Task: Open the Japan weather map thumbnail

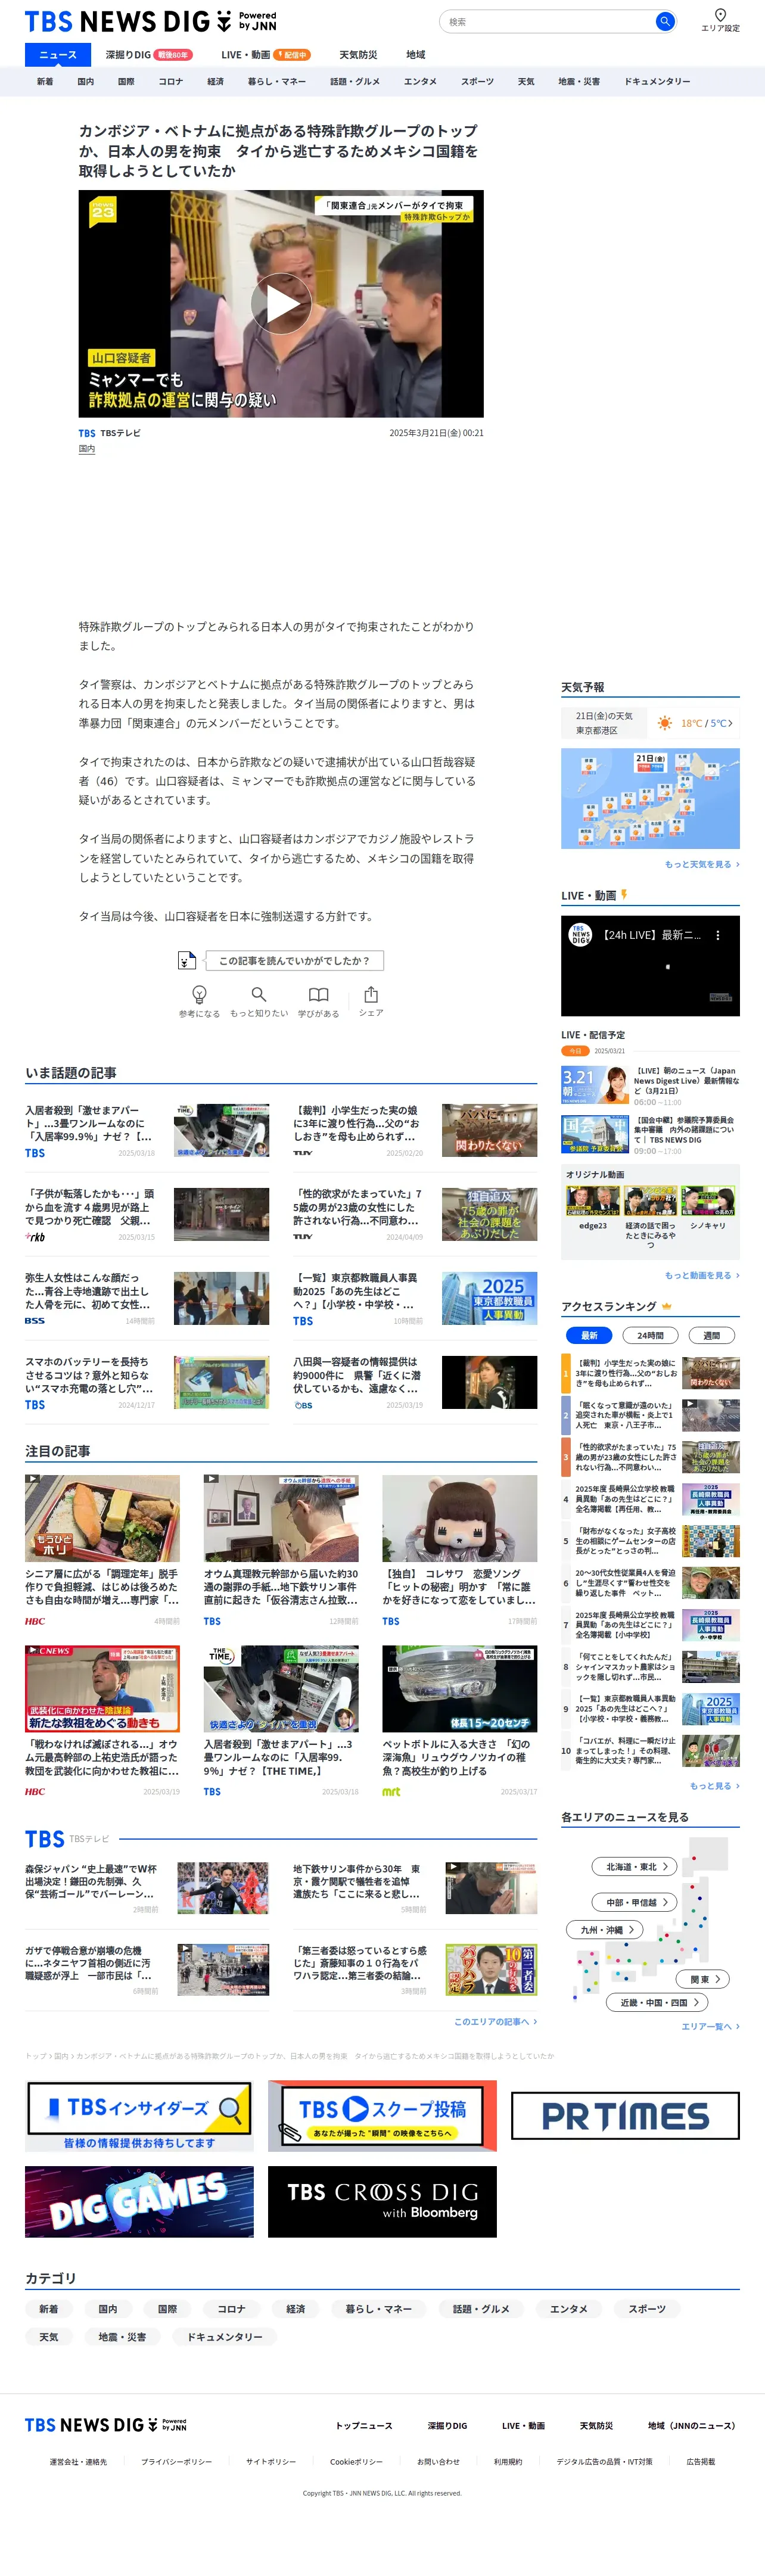Action: [x=650, y=798]
